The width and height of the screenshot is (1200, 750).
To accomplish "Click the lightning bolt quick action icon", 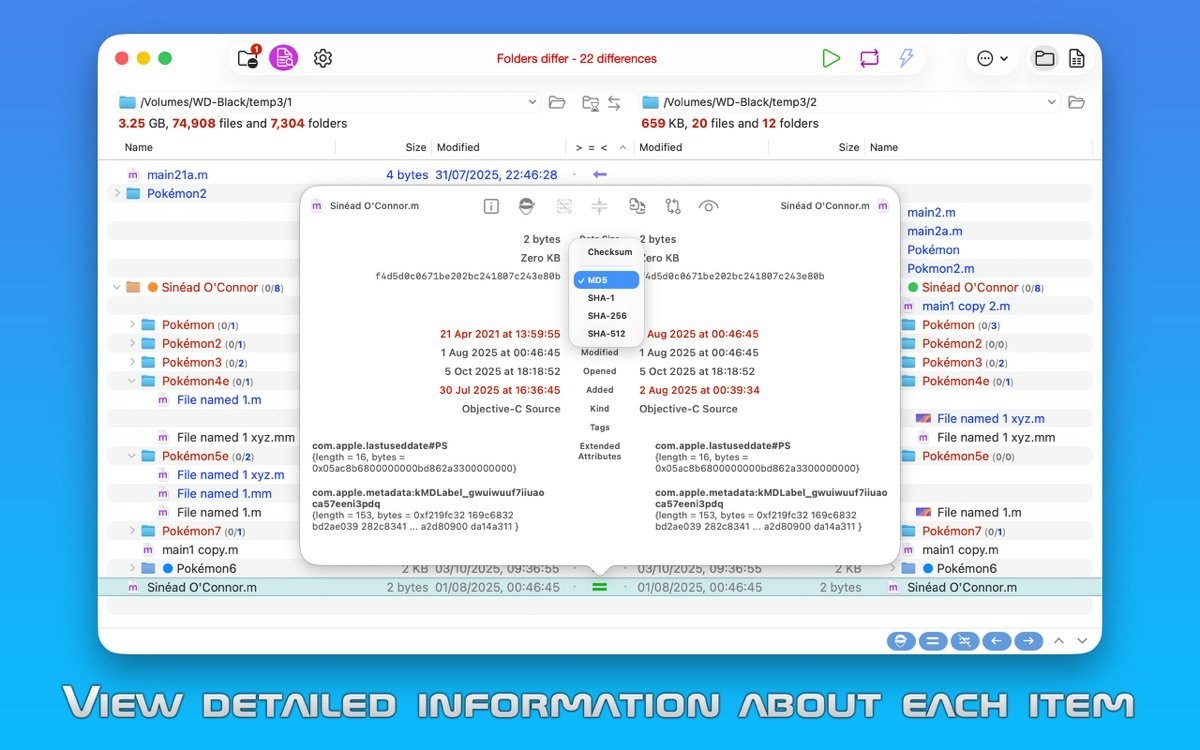I will [x=906, y=58].
